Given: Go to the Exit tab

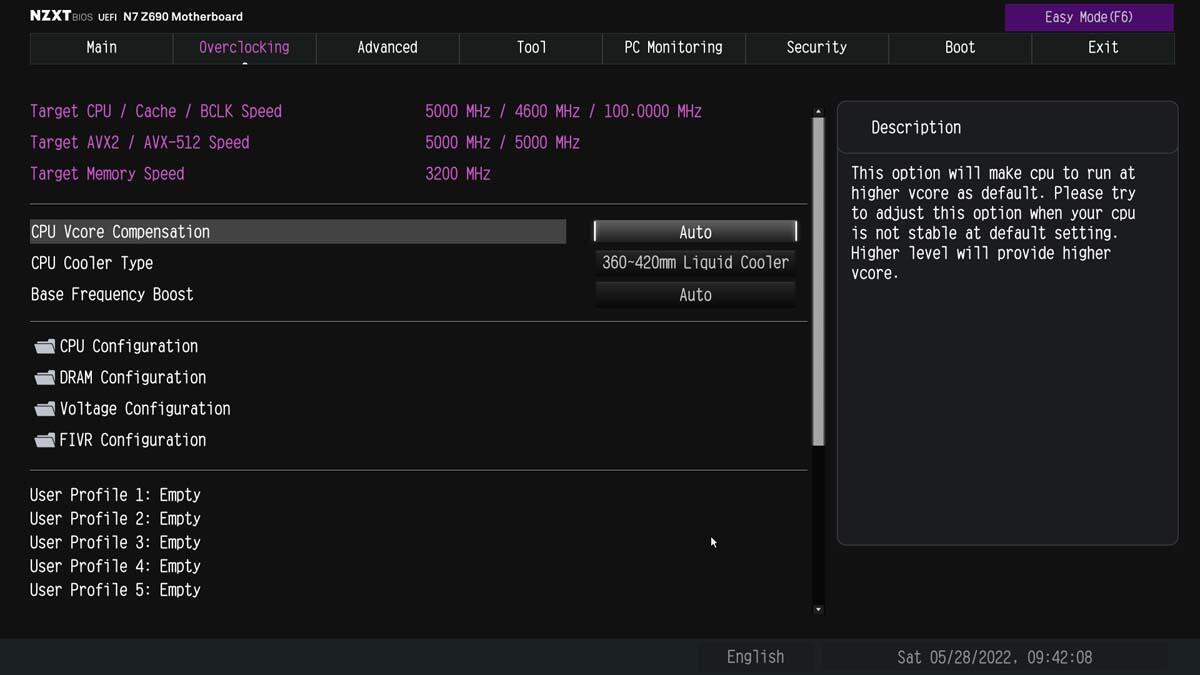Looking at the screenshot, I should coord(1103,47).
